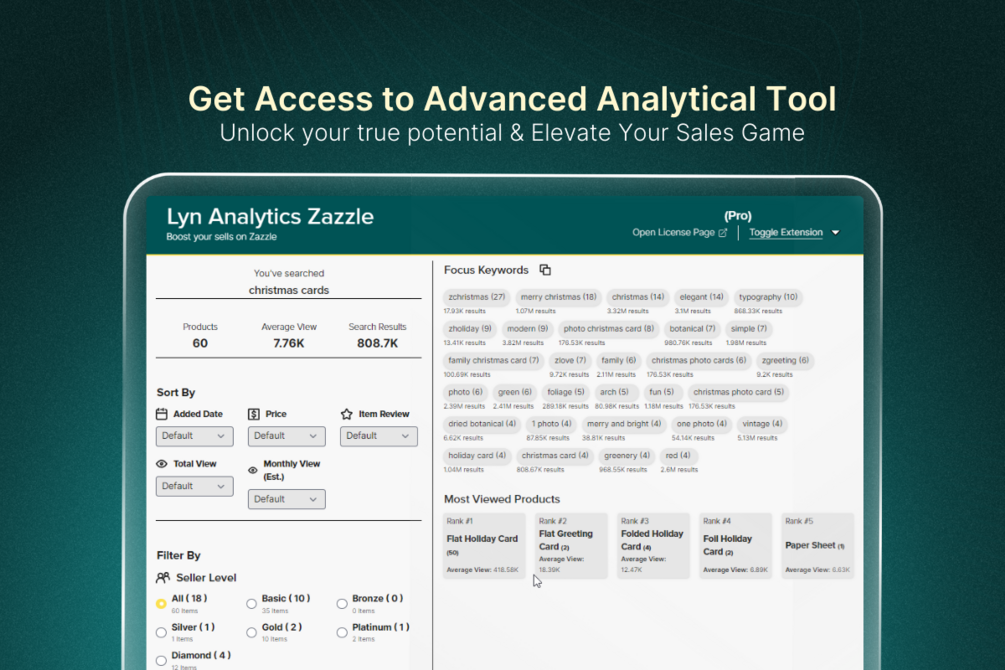Select the Basic (10) seller level
This screenshot has width=1005, height=670.
tap(251, 604)
